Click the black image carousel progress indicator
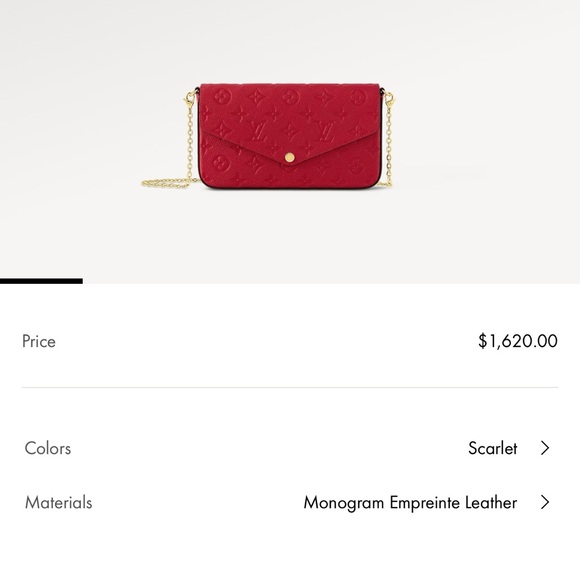 coord(41,281)
